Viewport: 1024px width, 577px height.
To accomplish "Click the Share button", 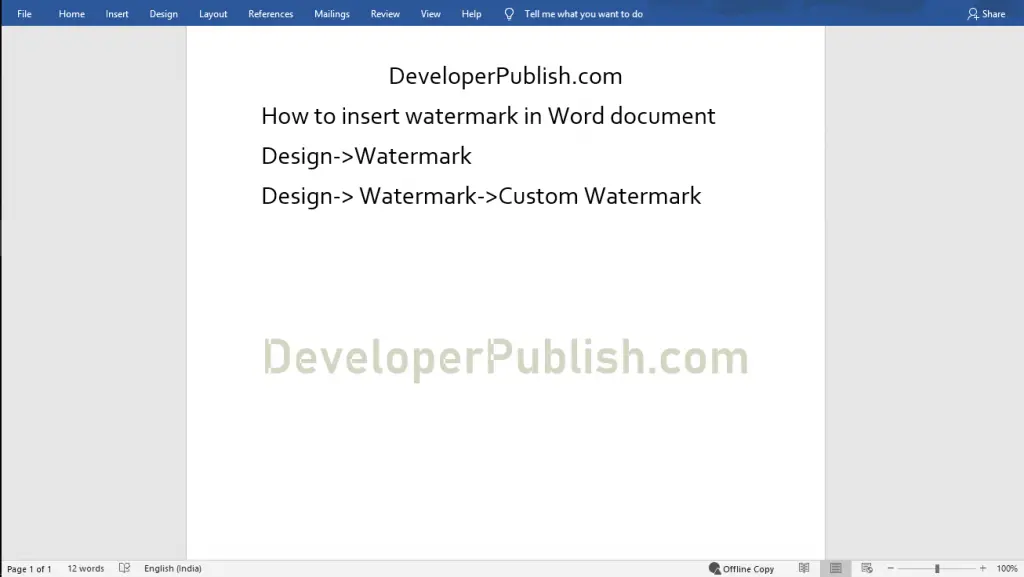I will pos(986,14).
